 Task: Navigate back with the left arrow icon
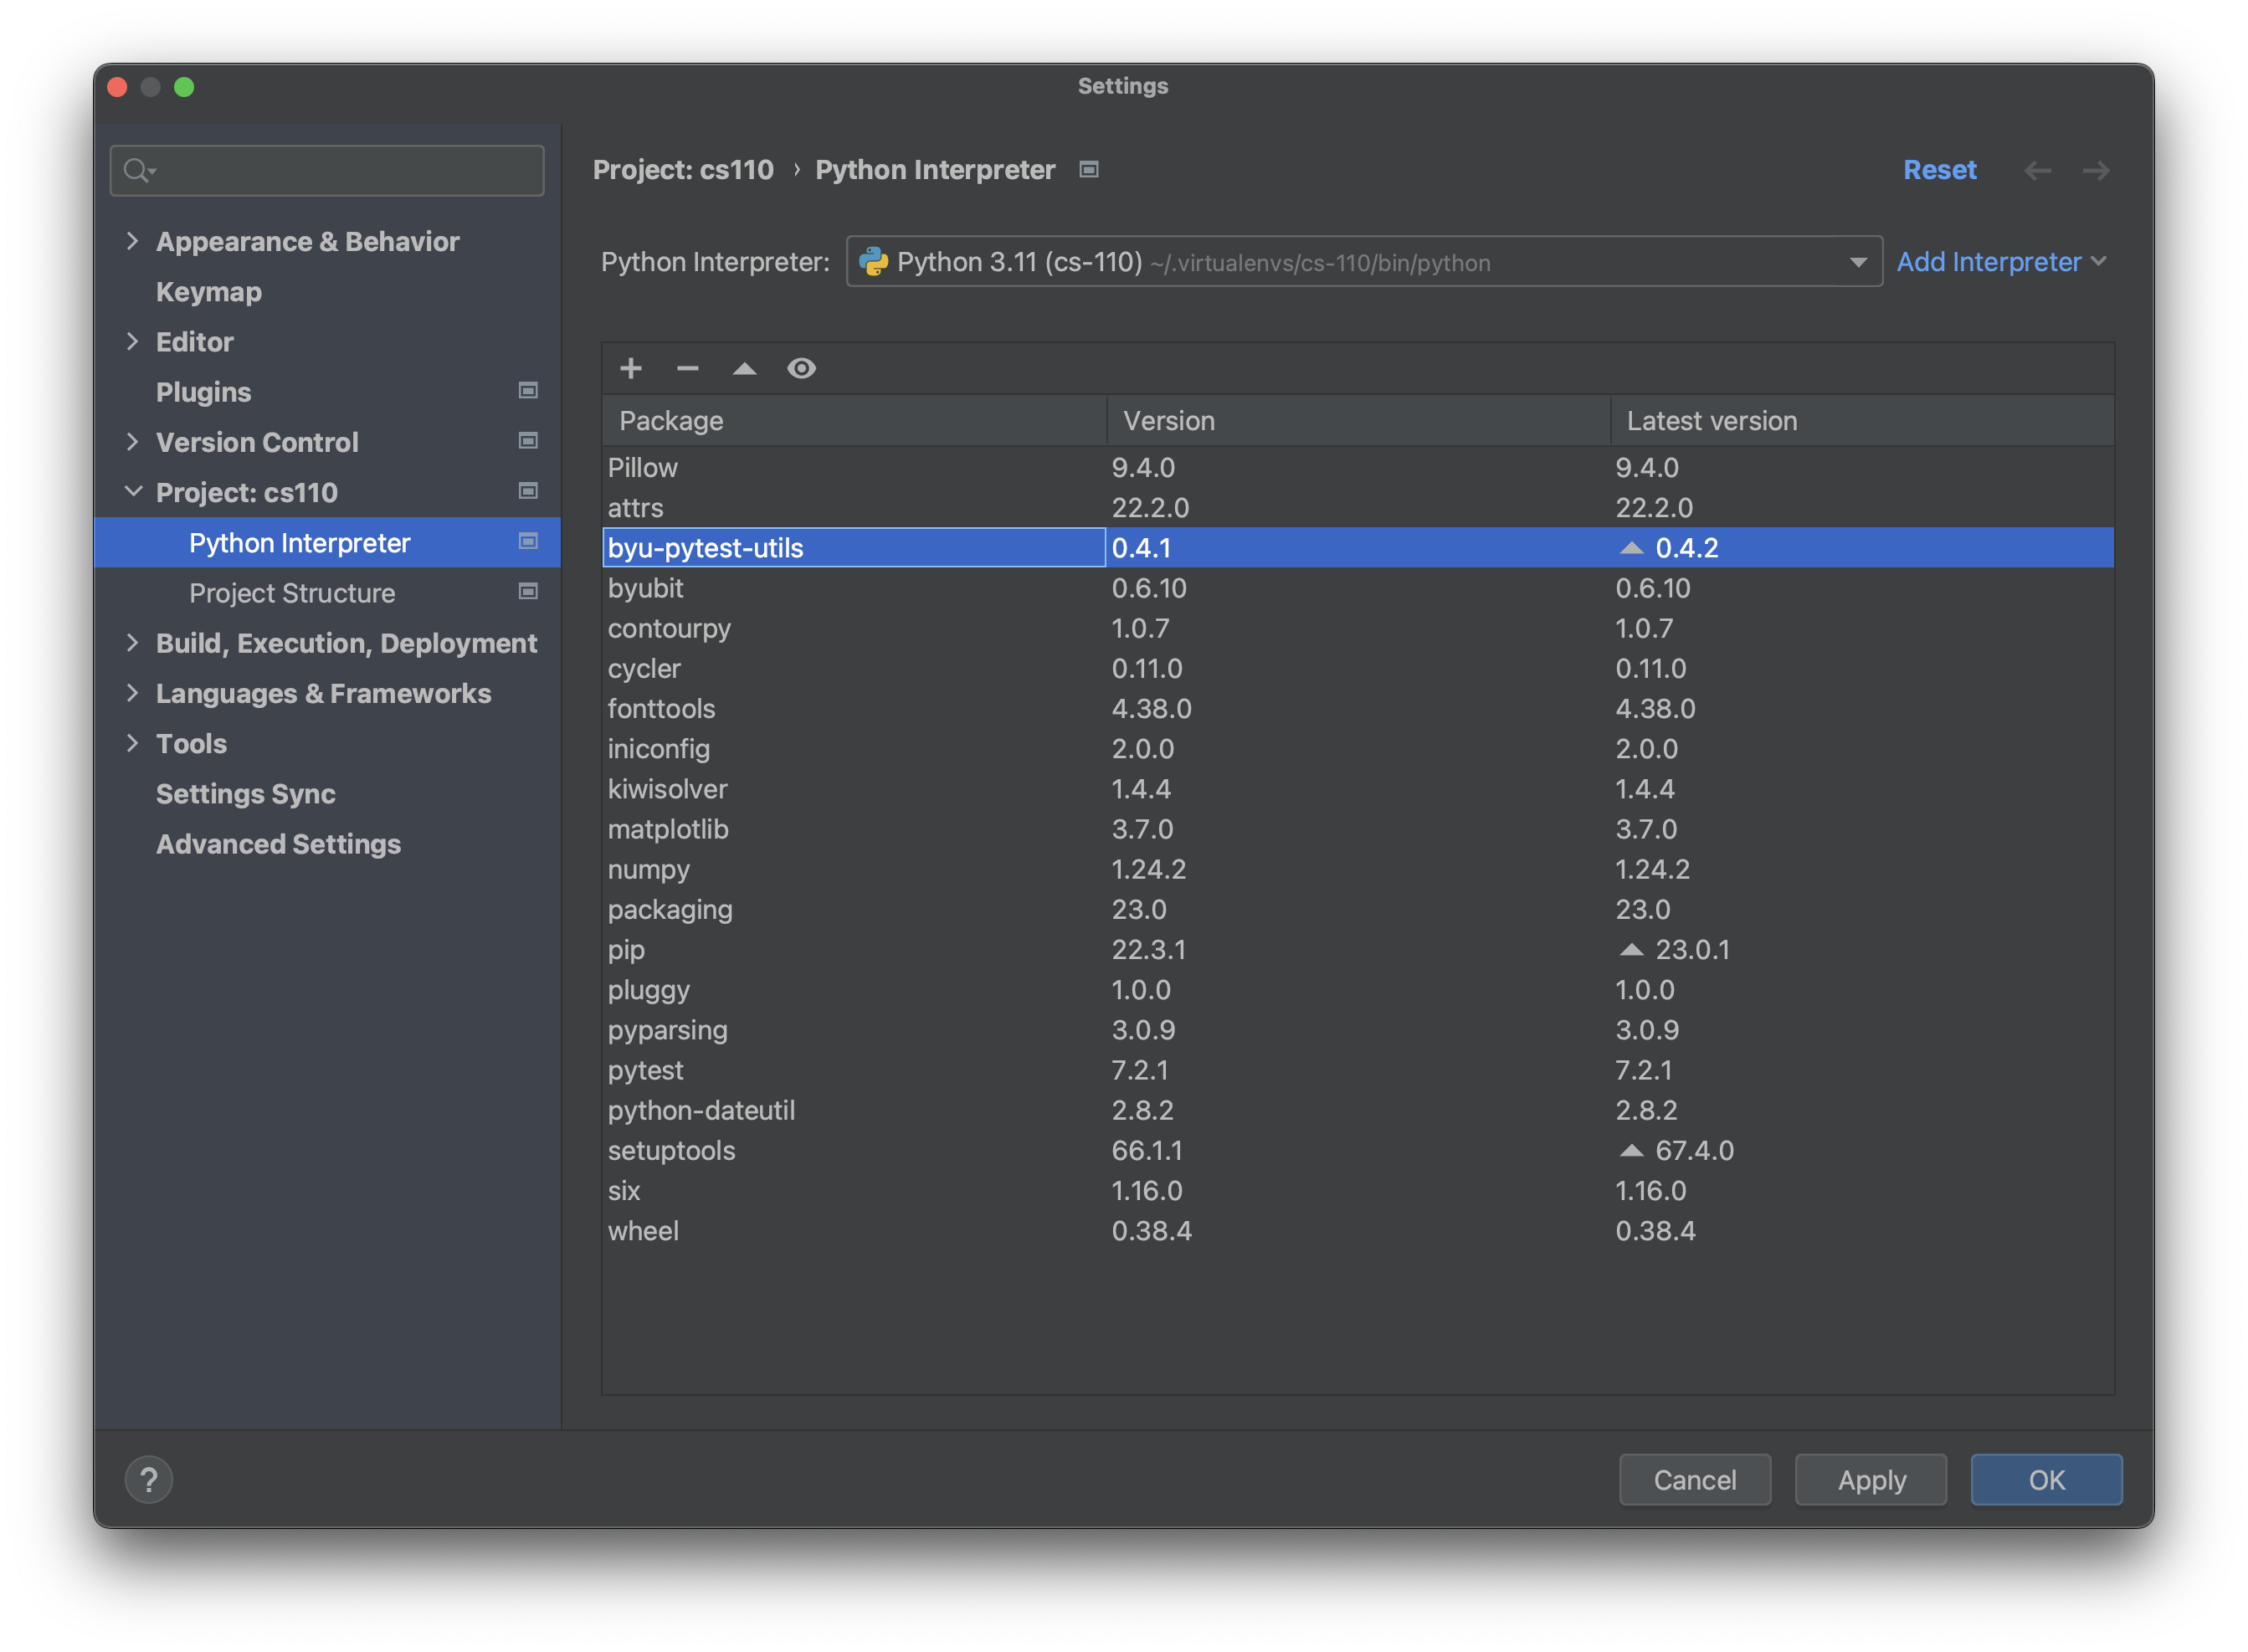point(2038,170)
